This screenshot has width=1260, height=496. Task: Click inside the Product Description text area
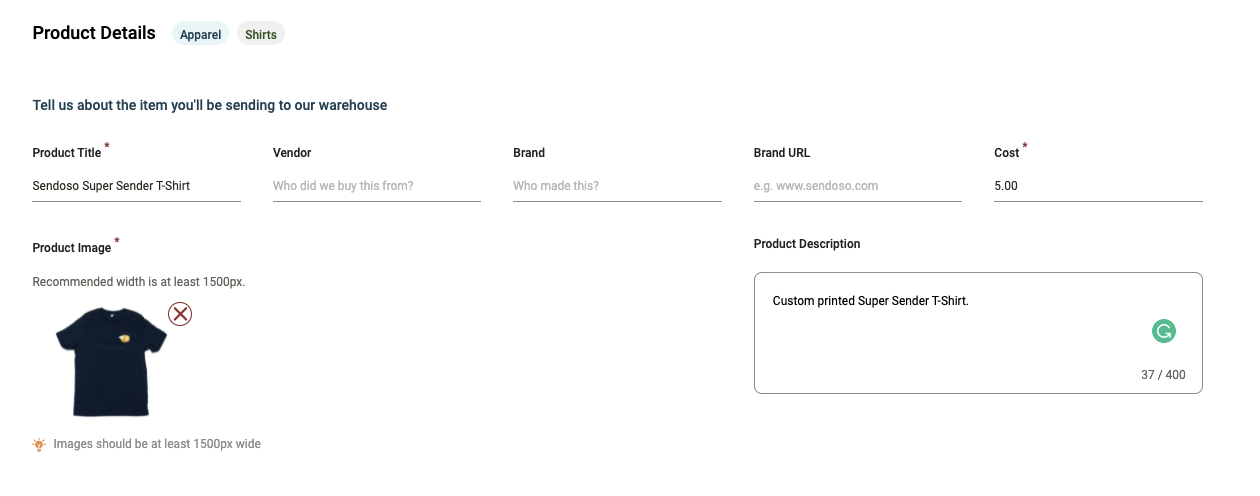tap(960, 330)
